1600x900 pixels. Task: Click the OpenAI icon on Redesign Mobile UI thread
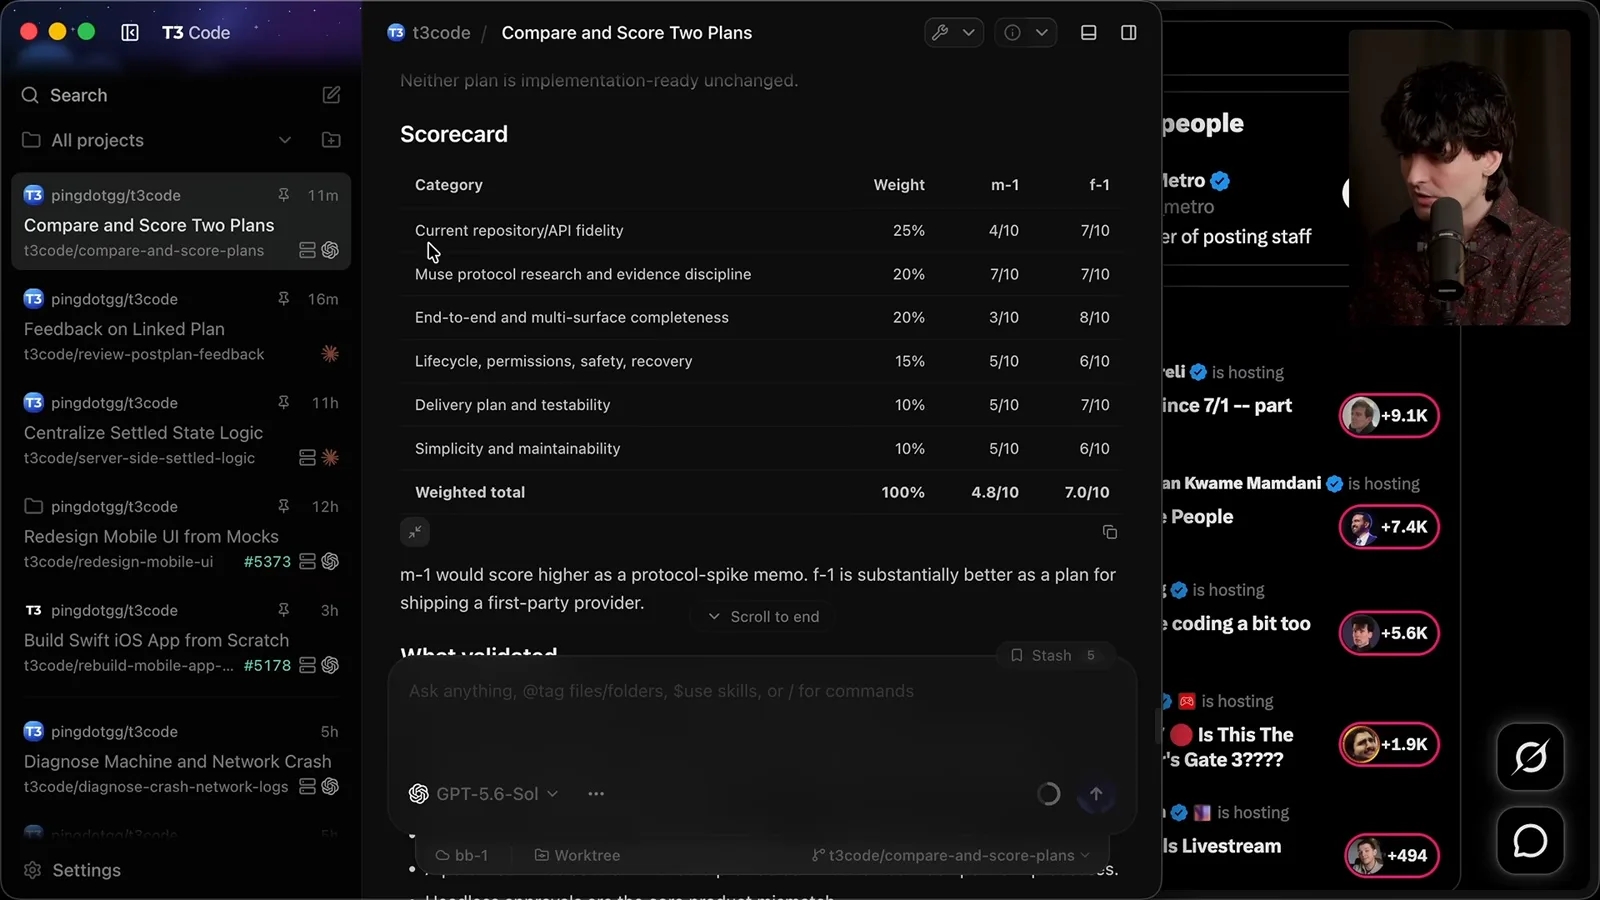coord(330,562)
